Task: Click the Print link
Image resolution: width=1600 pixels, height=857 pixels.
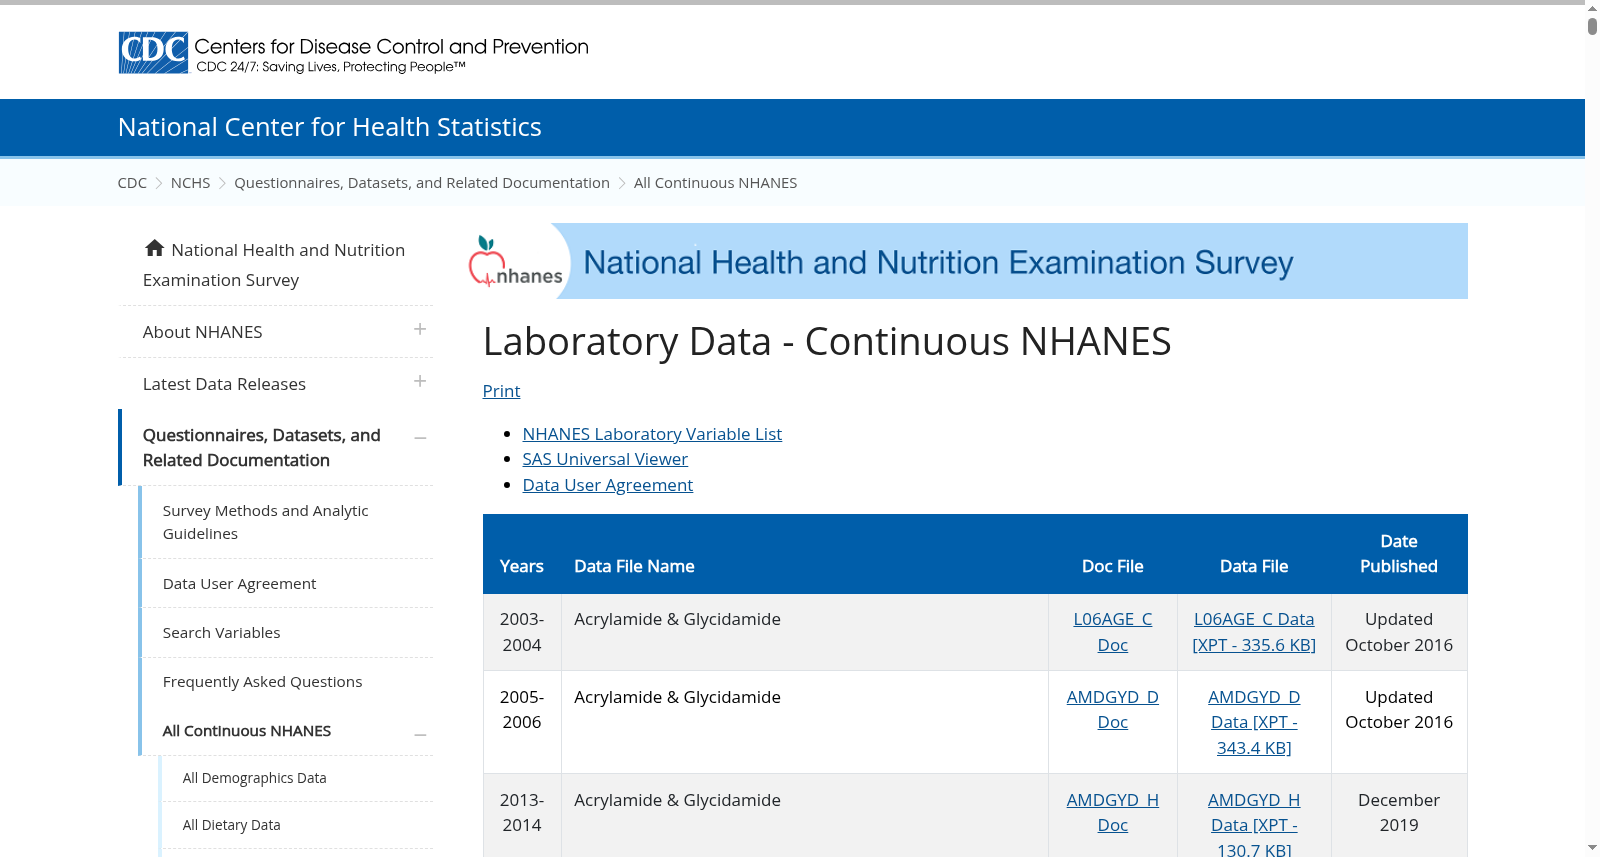Action: point(501,391)
